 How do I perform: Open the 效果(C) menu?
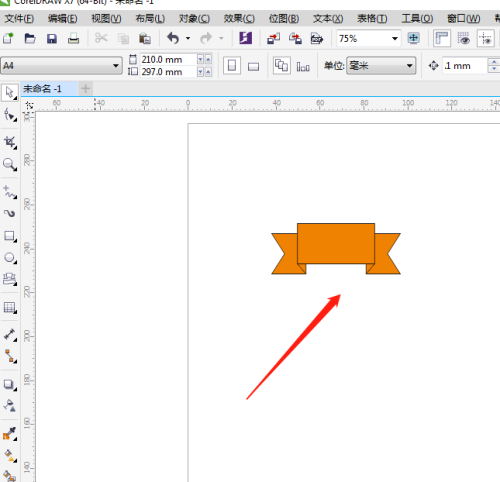pyautogui.click(x=239, y=18)
